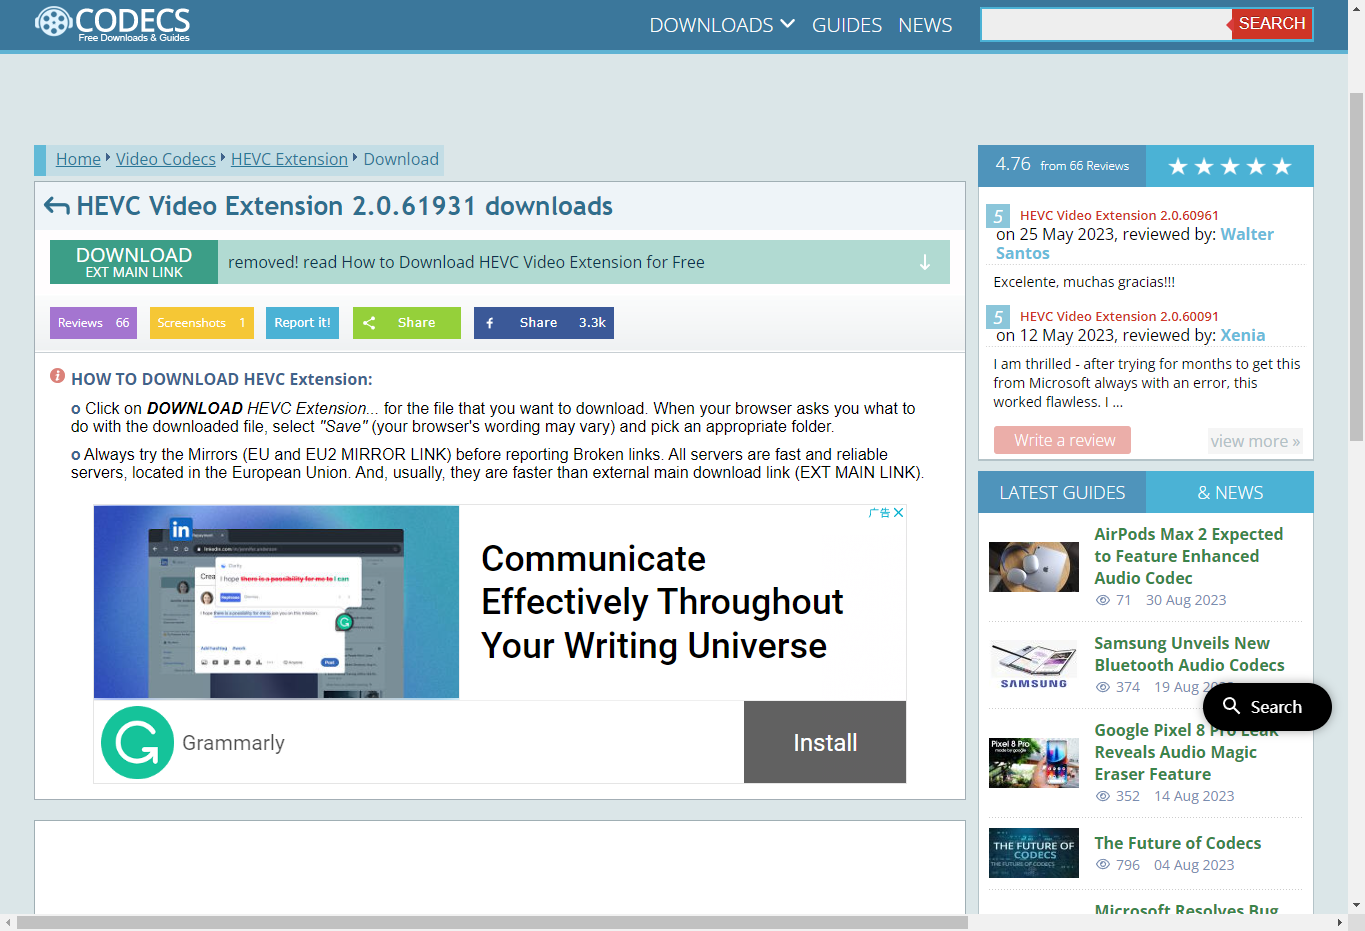Click reviewer name Xenia

pos(1243,335)
